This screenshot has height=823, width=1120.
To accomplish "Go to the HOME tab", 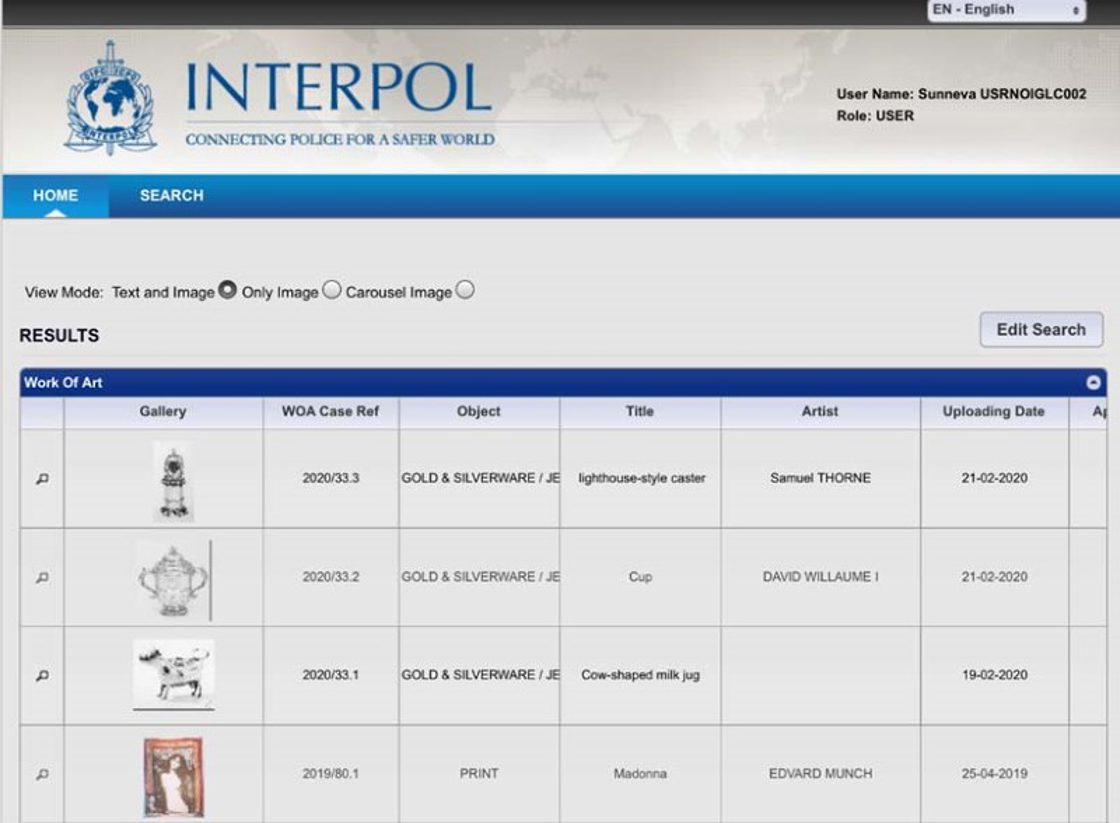I will [55, 196].
